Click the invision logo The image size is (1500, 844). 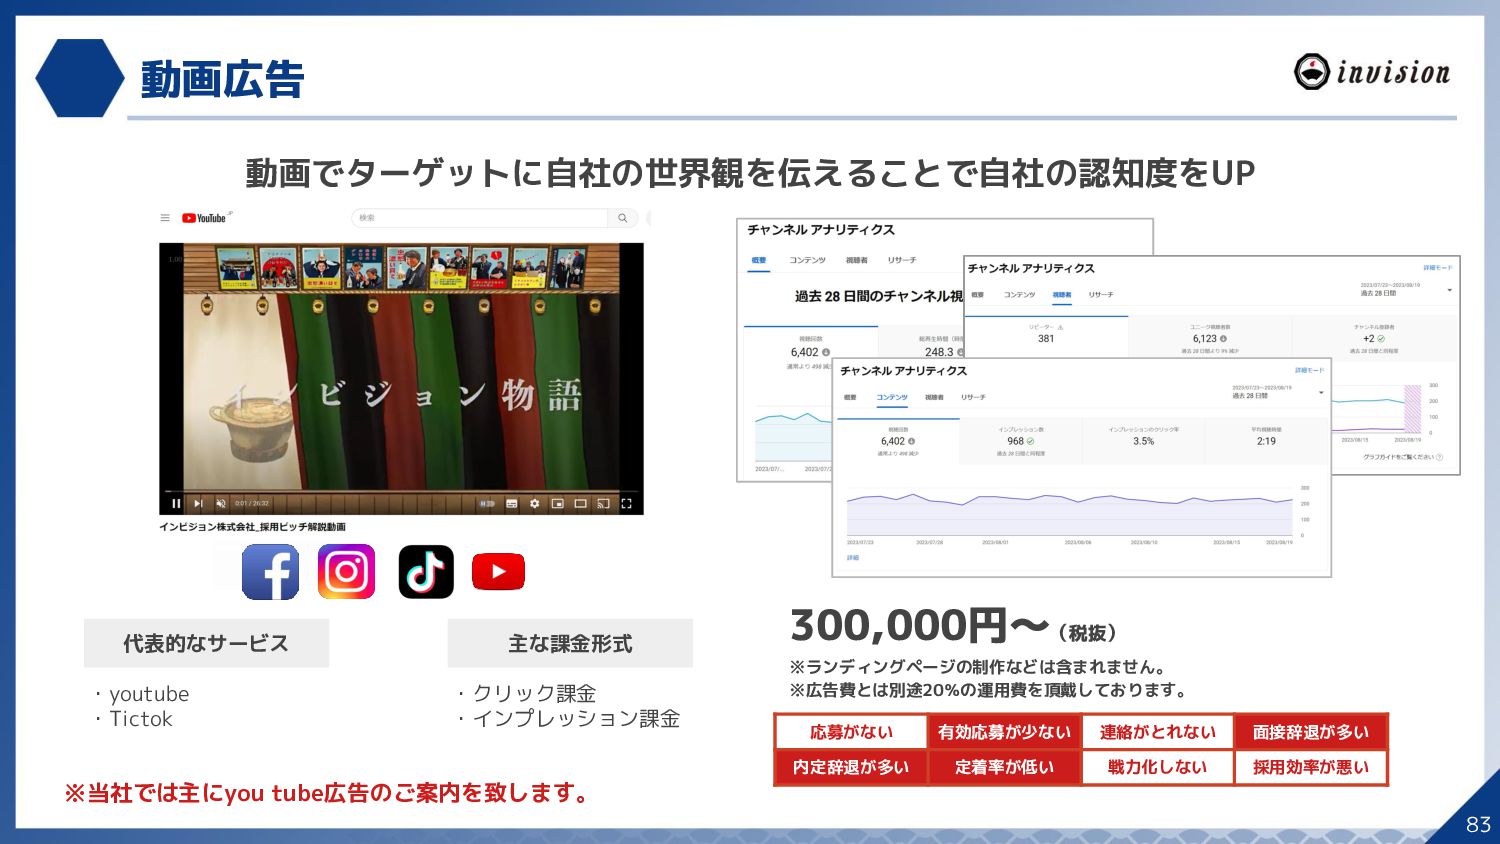point(1372,72)
